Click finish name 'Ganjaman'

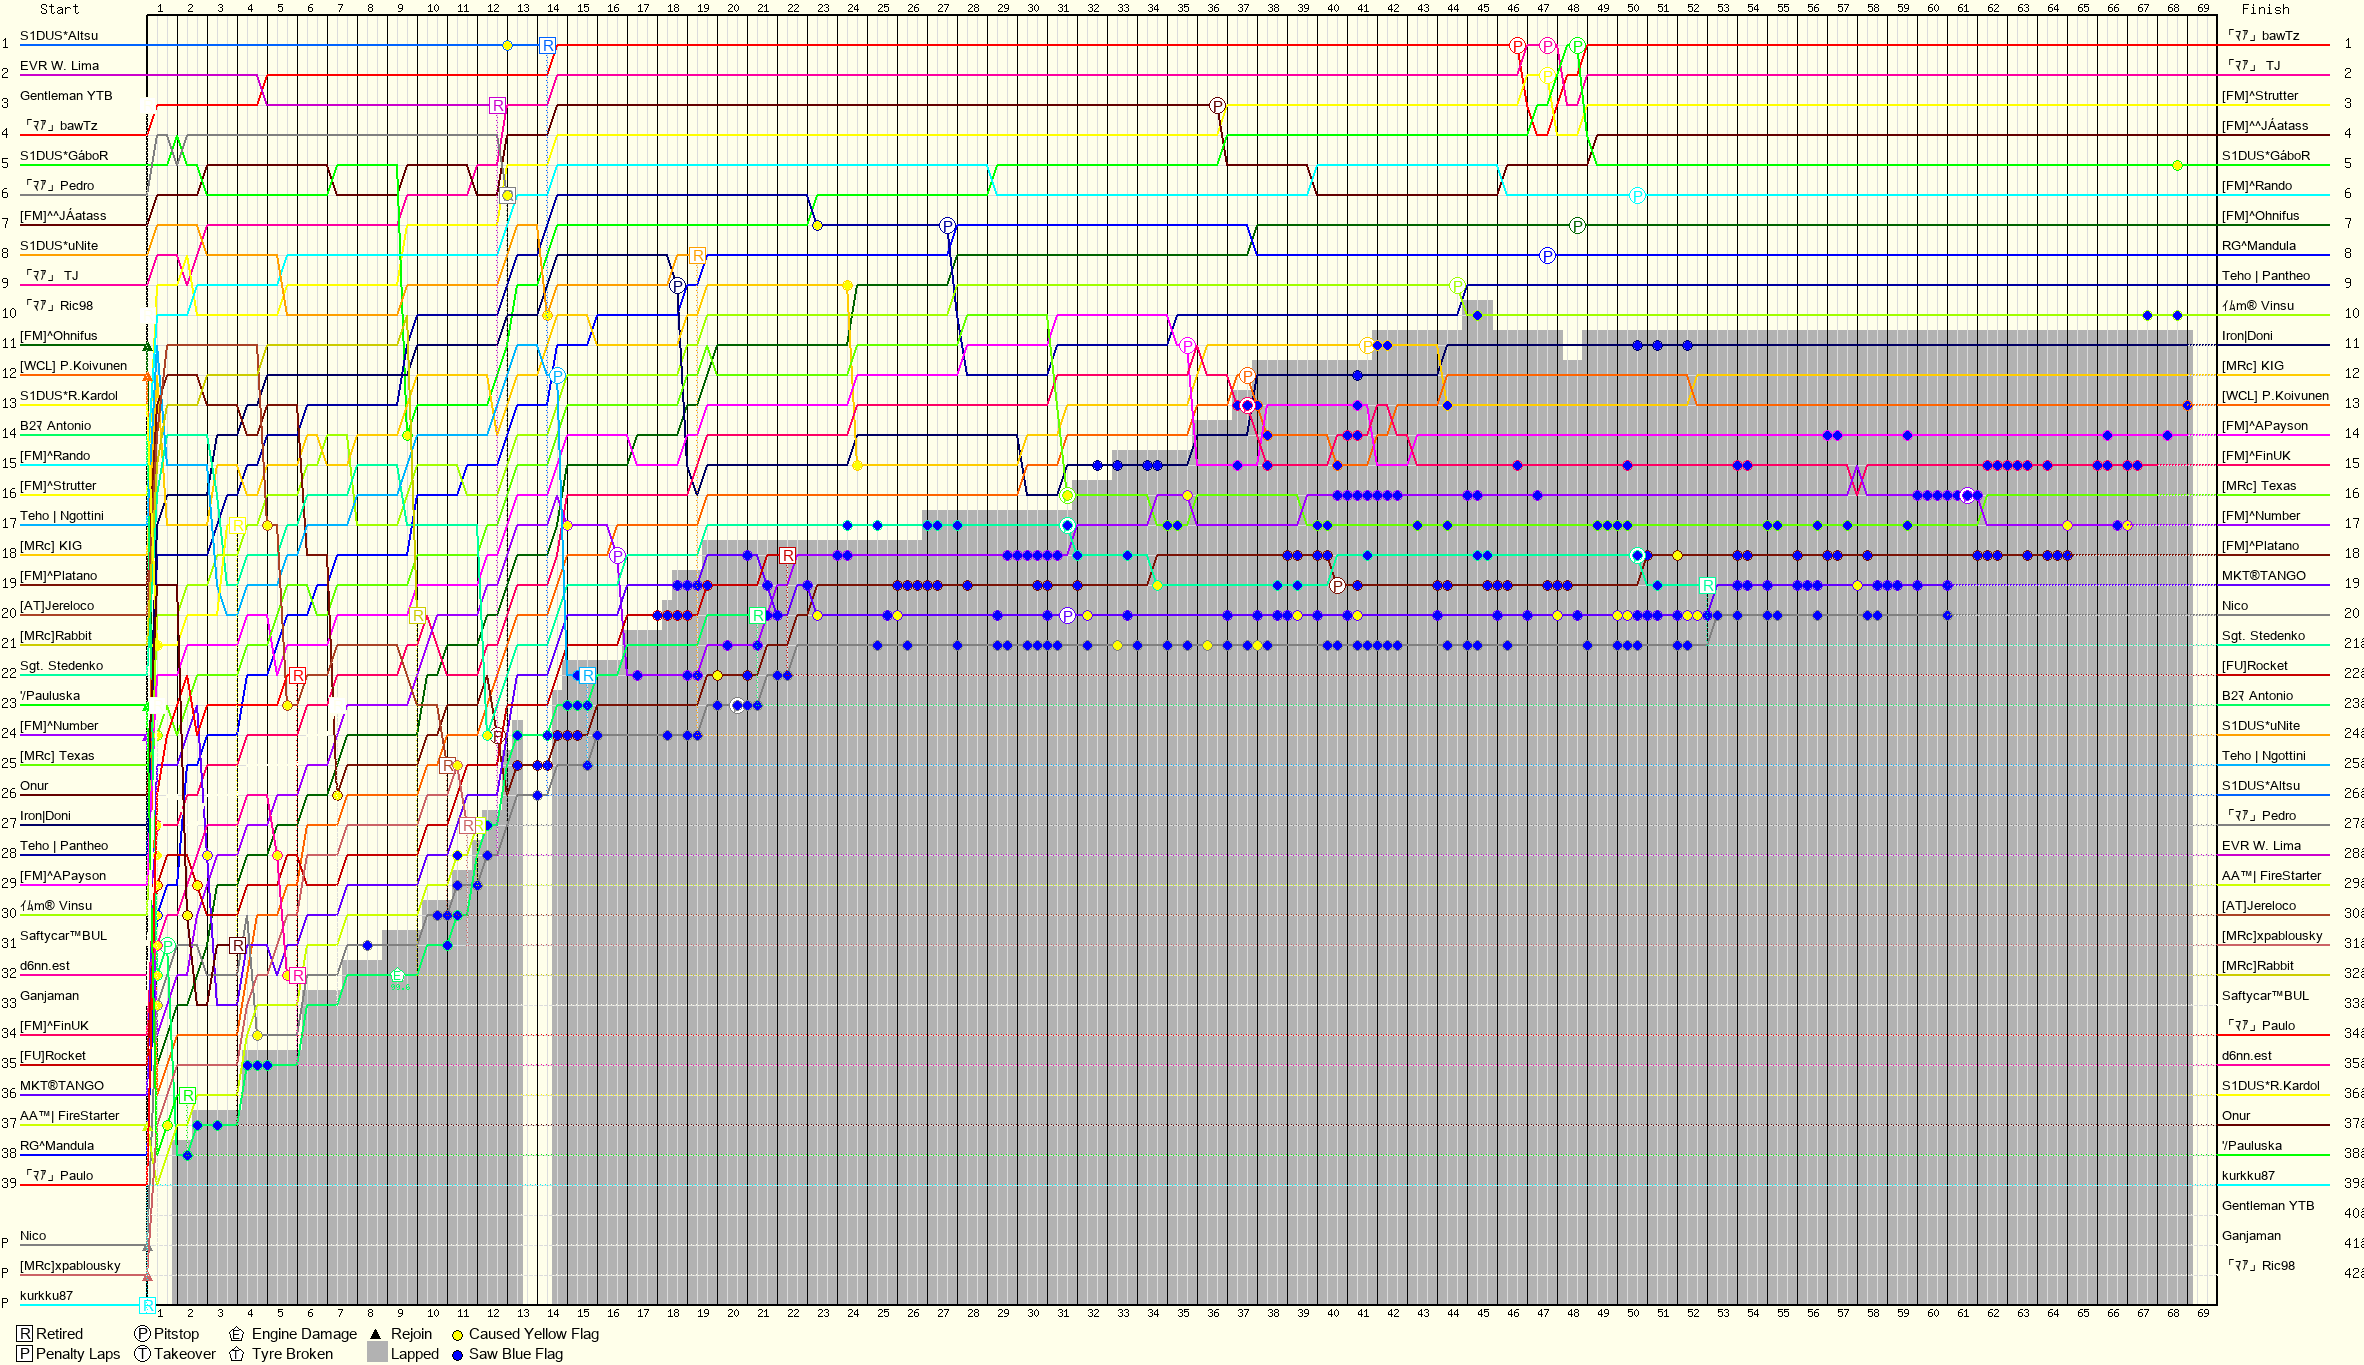coord(2251,1235)
